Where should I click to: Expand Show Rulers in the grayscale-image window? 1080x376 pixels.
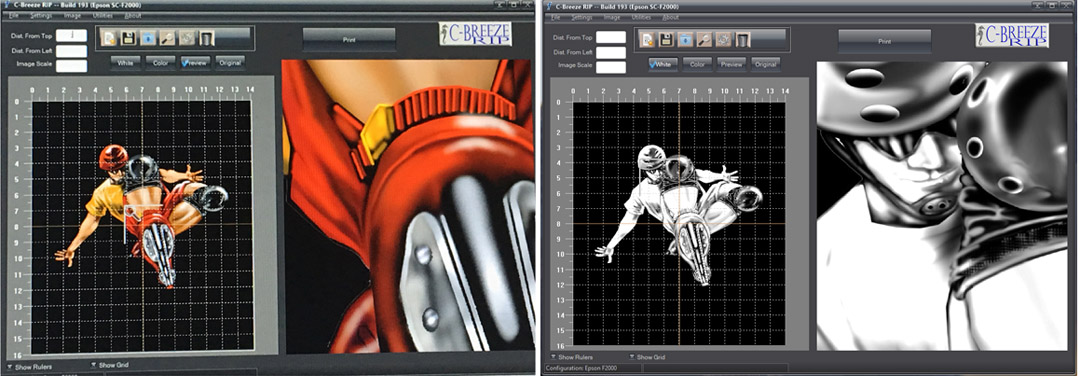(573, 357)
